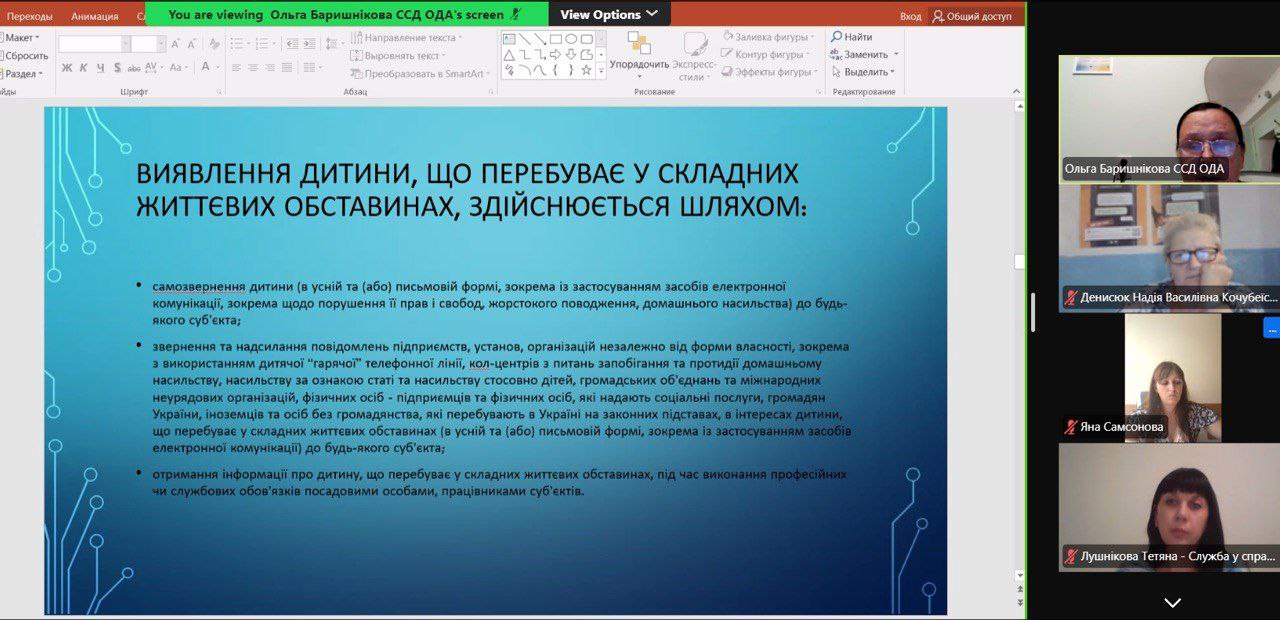Screen dimensions: 1280x620
Task: Click the Найти search icon
Action: (x=836, y=37)
